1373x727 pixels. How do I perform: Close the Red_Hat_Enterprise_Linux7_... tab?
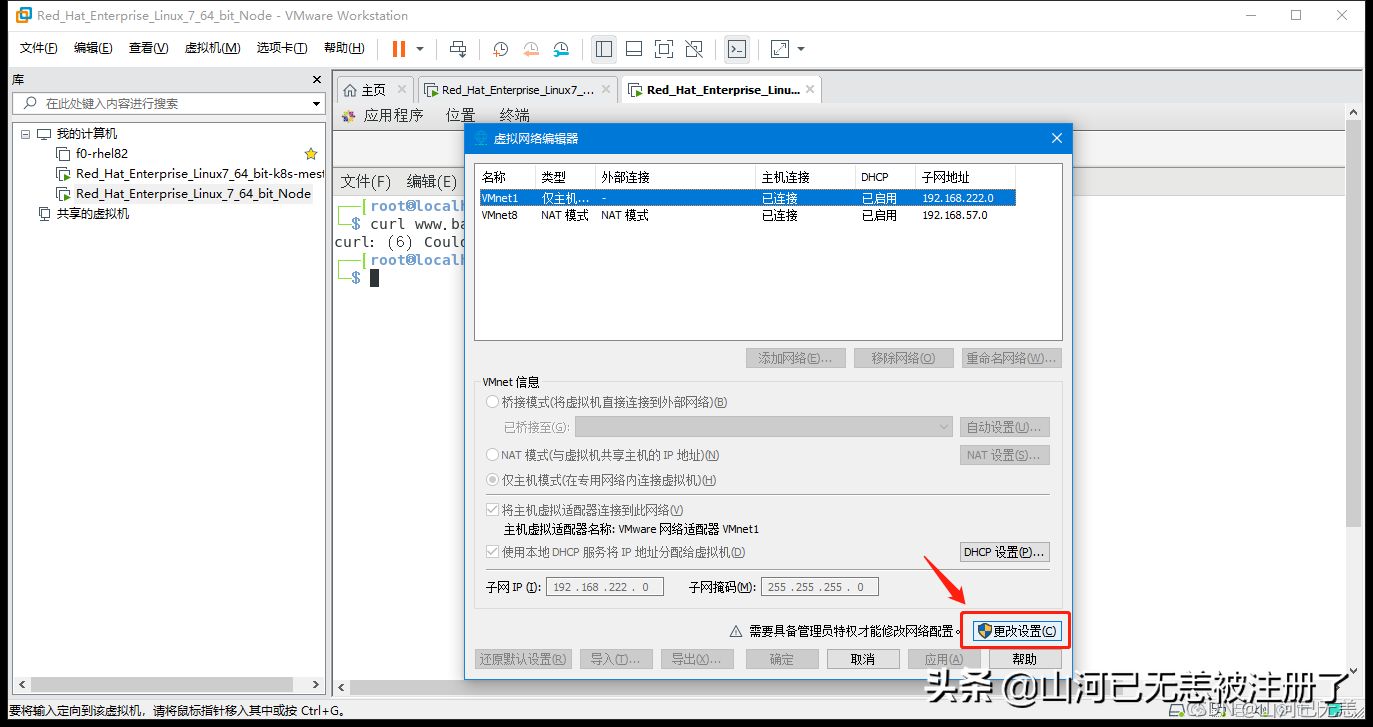tap(606, 90)
